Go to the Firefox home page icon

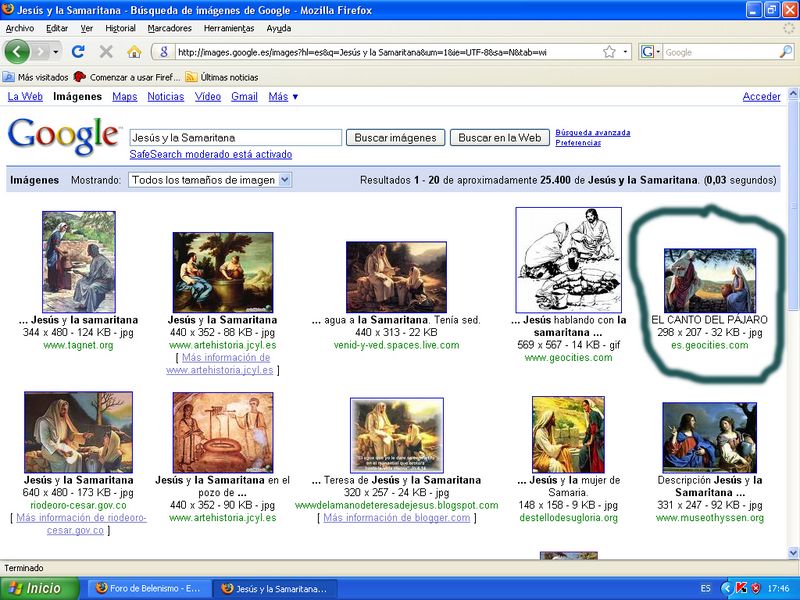tap(134, 51)
